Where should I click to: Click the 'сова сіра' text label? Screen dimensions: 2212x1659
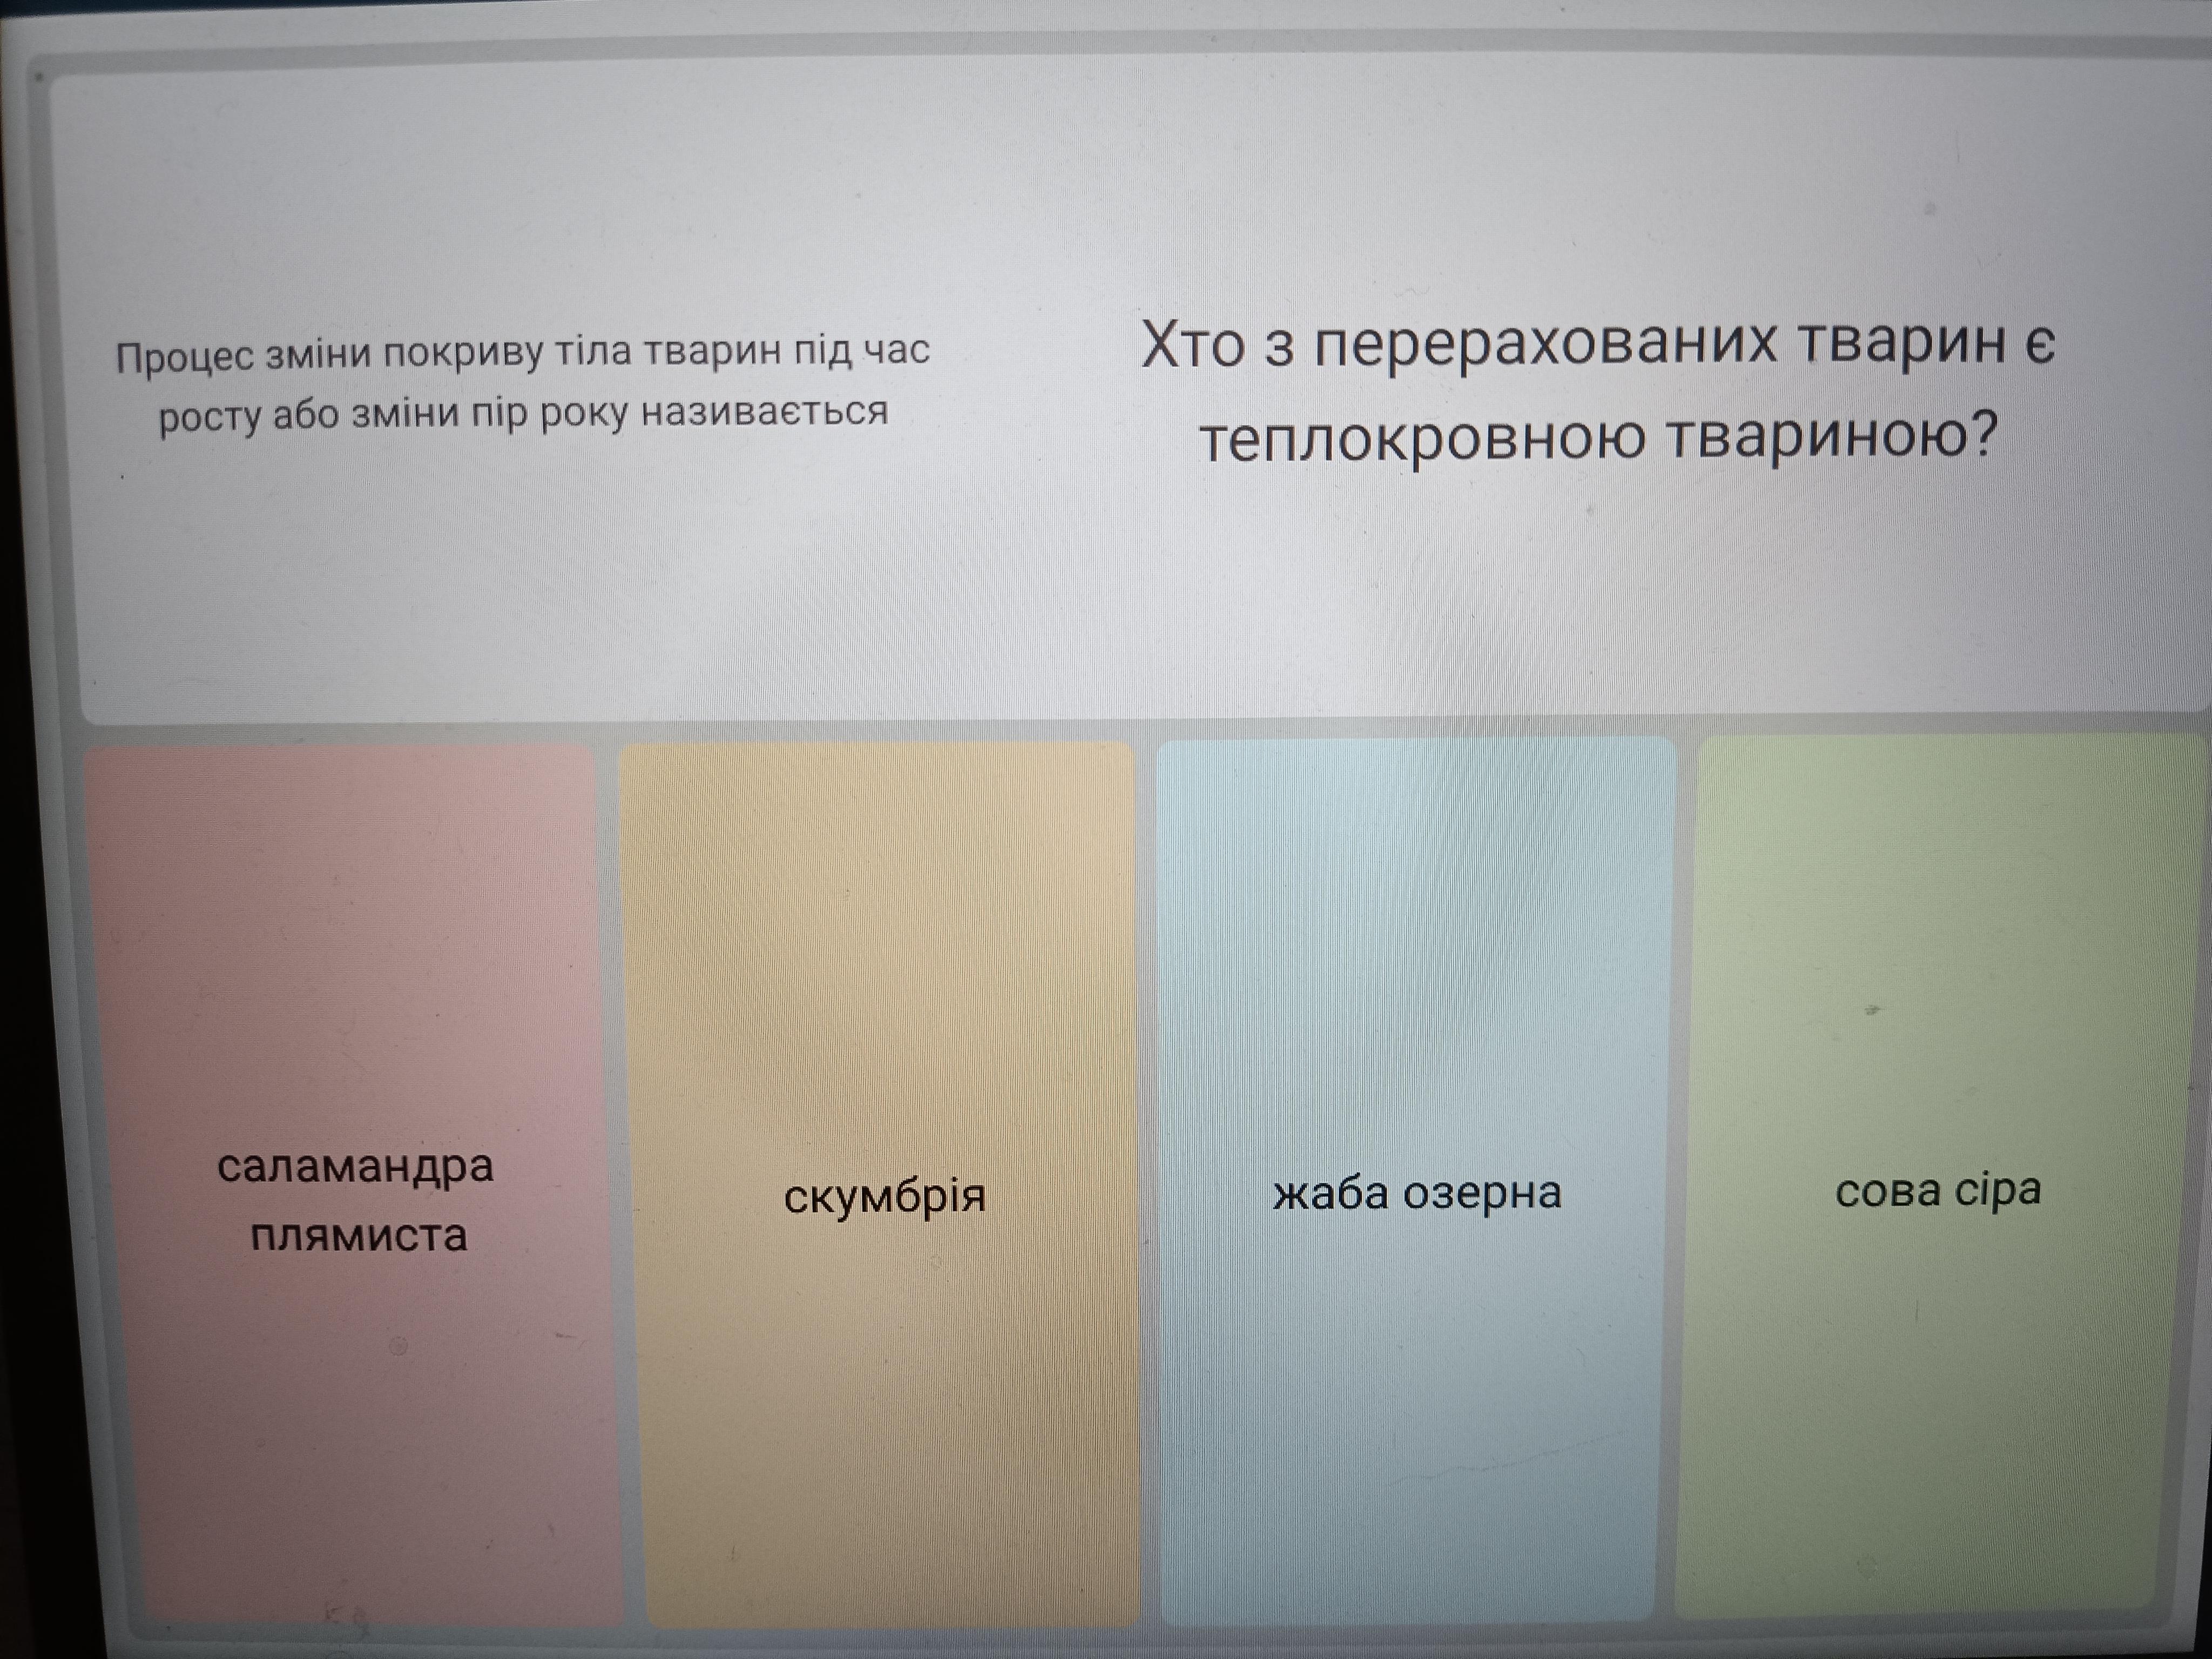coord(1937,1190)
